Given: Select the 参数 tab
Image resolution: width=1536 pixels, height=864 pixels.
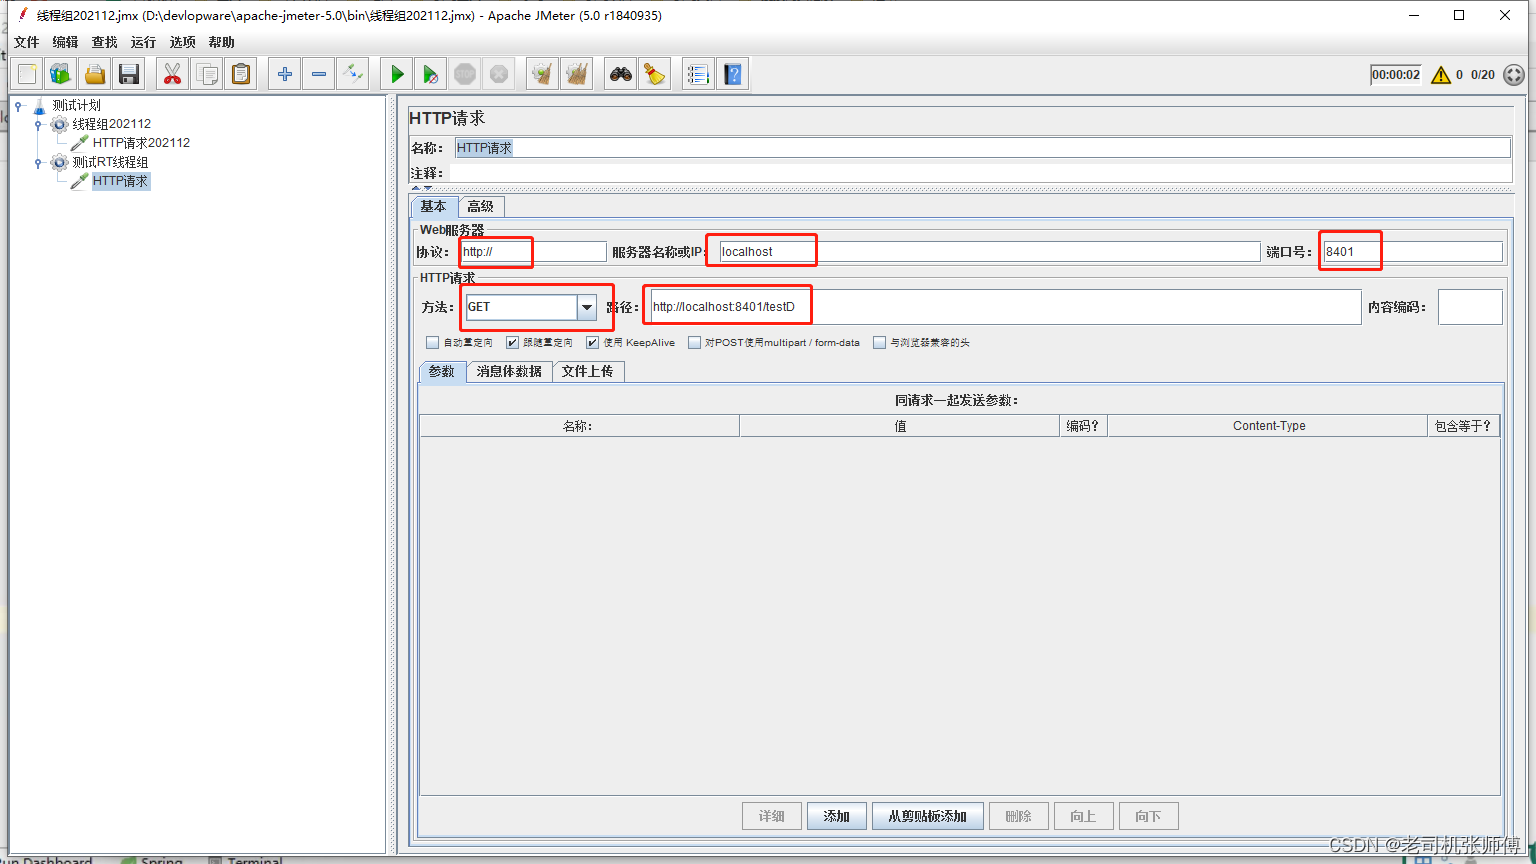Looking at the screenshot, I should (x=442, y=371).
